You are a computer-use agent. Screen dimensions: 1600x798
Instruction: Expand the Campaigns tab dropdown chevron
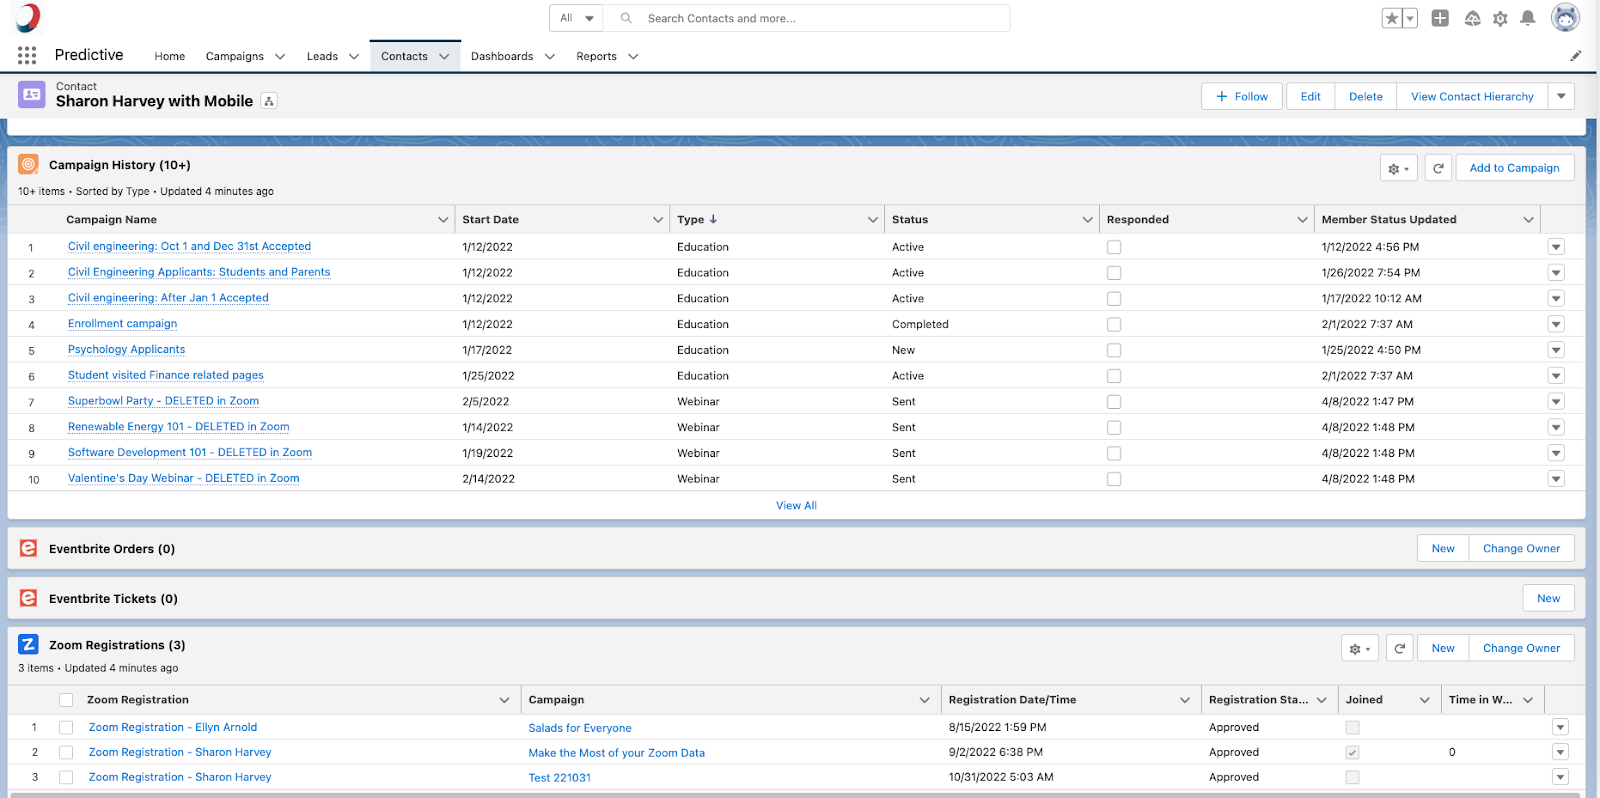point(280,57)
